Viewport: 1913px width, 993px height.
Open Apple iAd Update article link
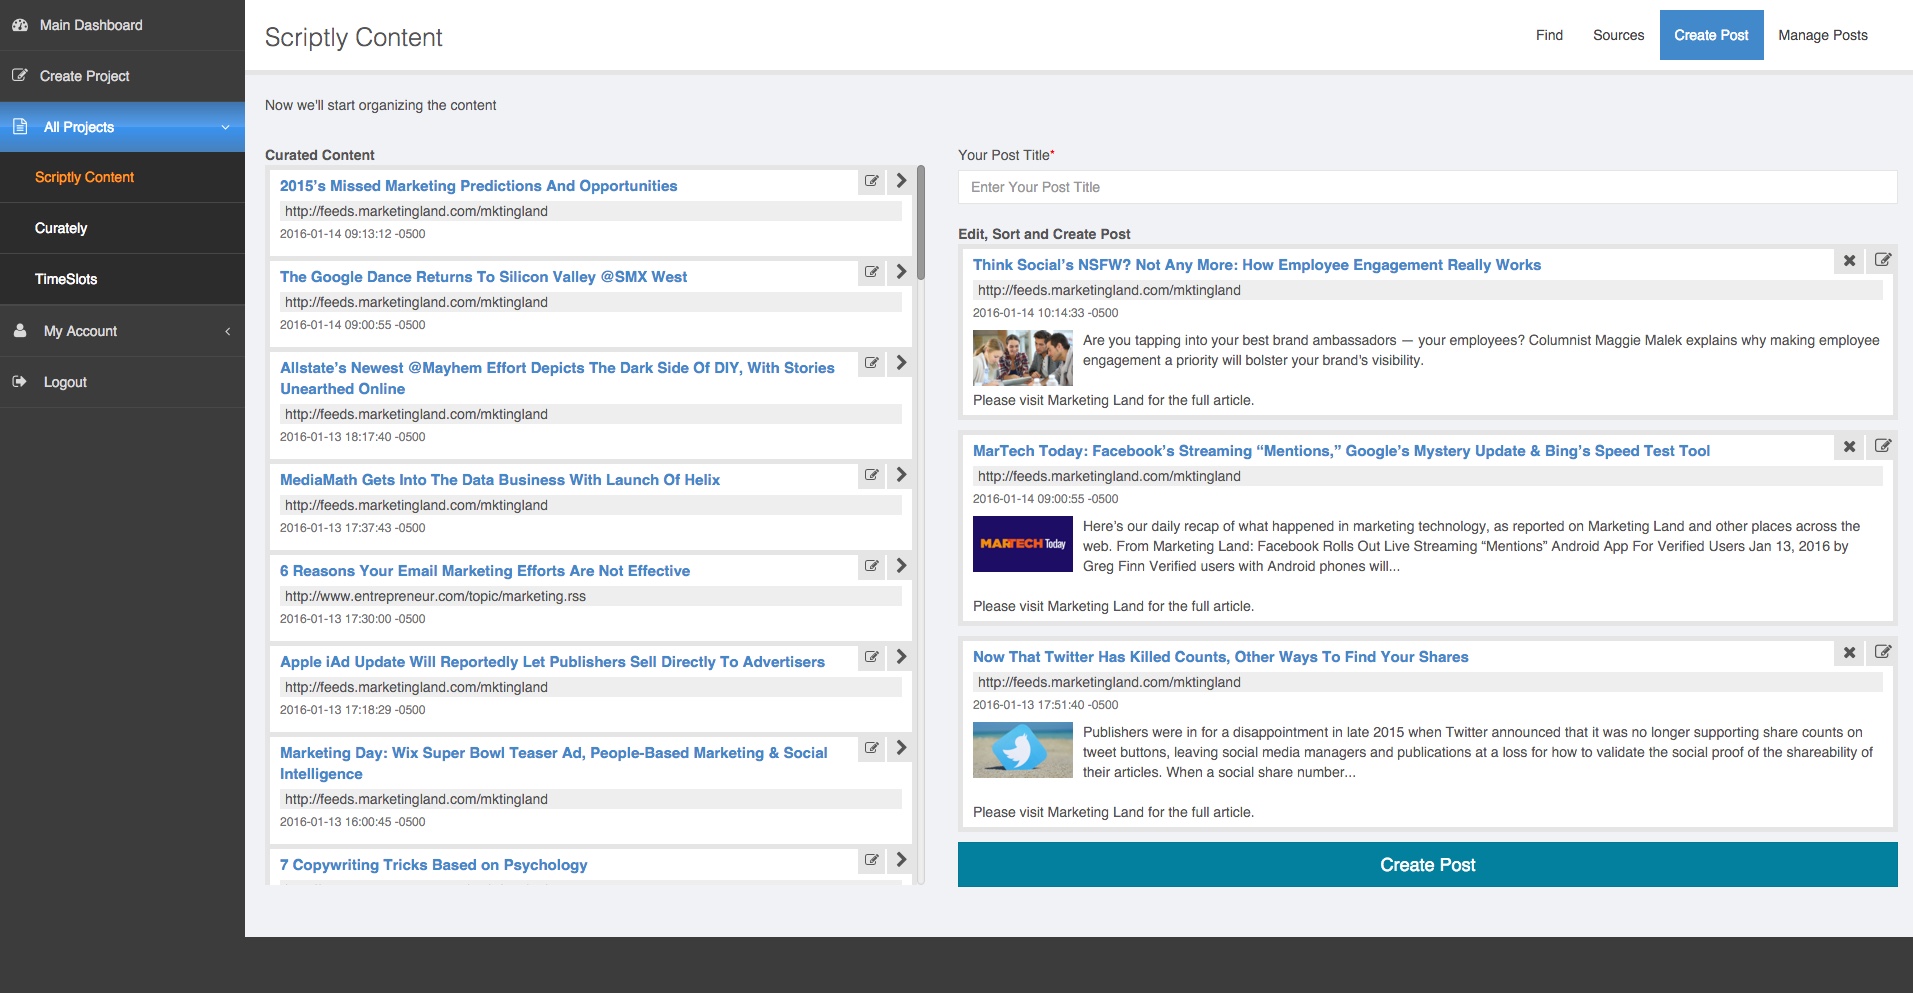point(552,662)
